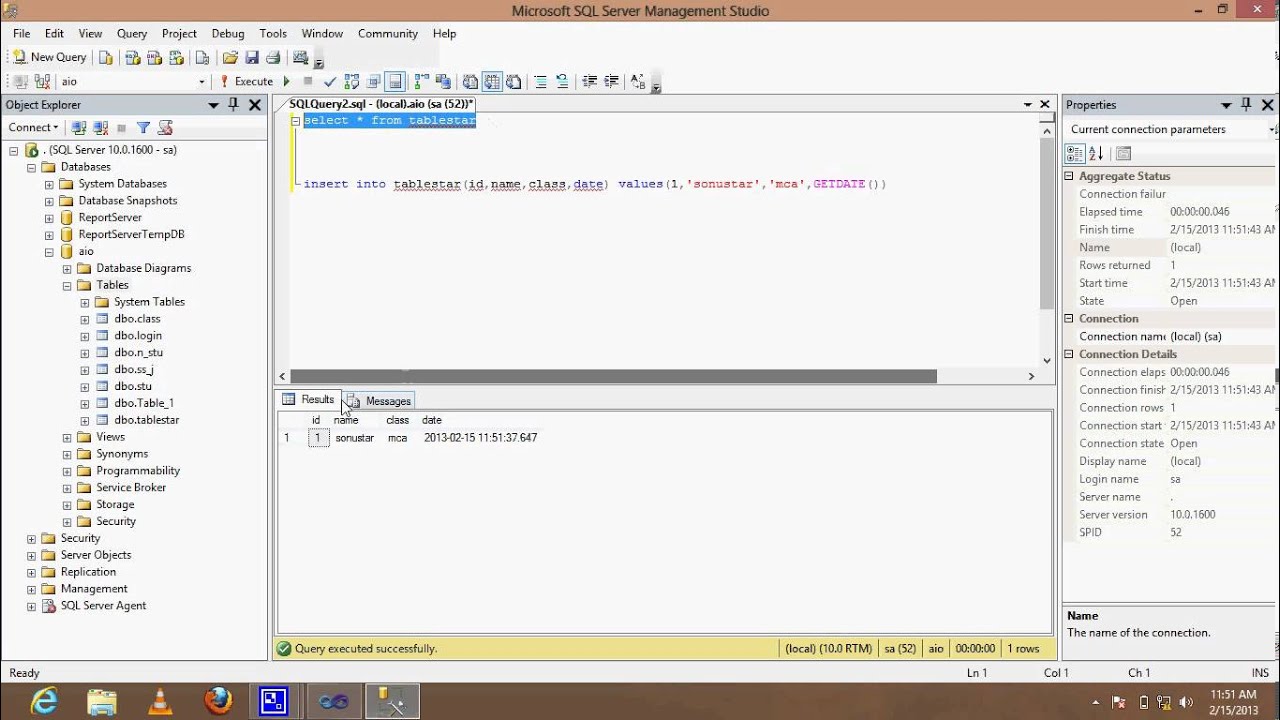Select the dbo.login table
Image resolution: width=1280 pixels, height=720 pixels.
(x=138, y=336)
